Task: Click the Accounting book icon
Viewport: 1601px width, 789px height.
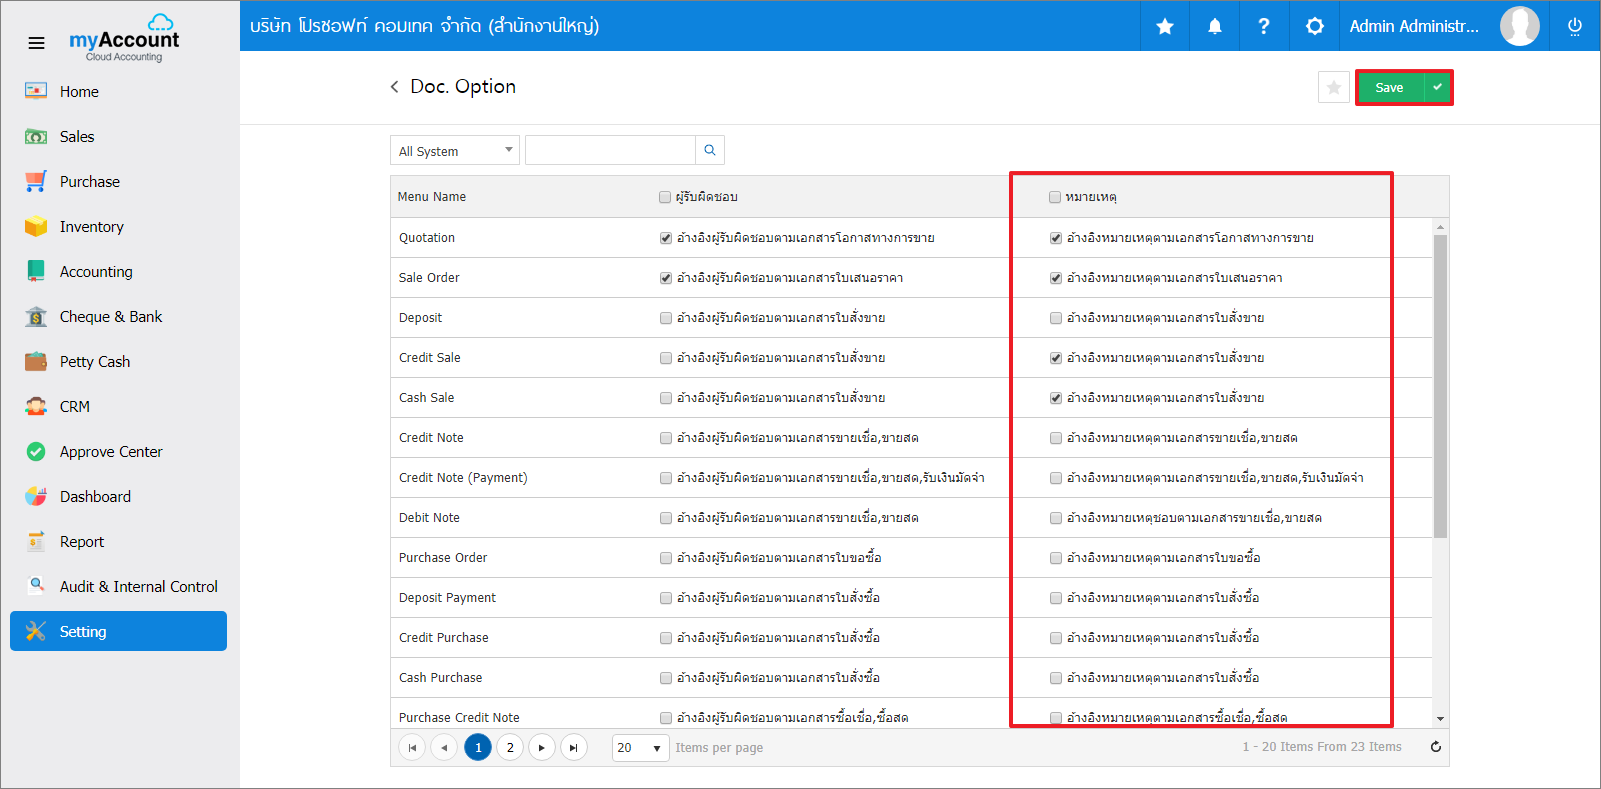Action: tap(36, 271)
